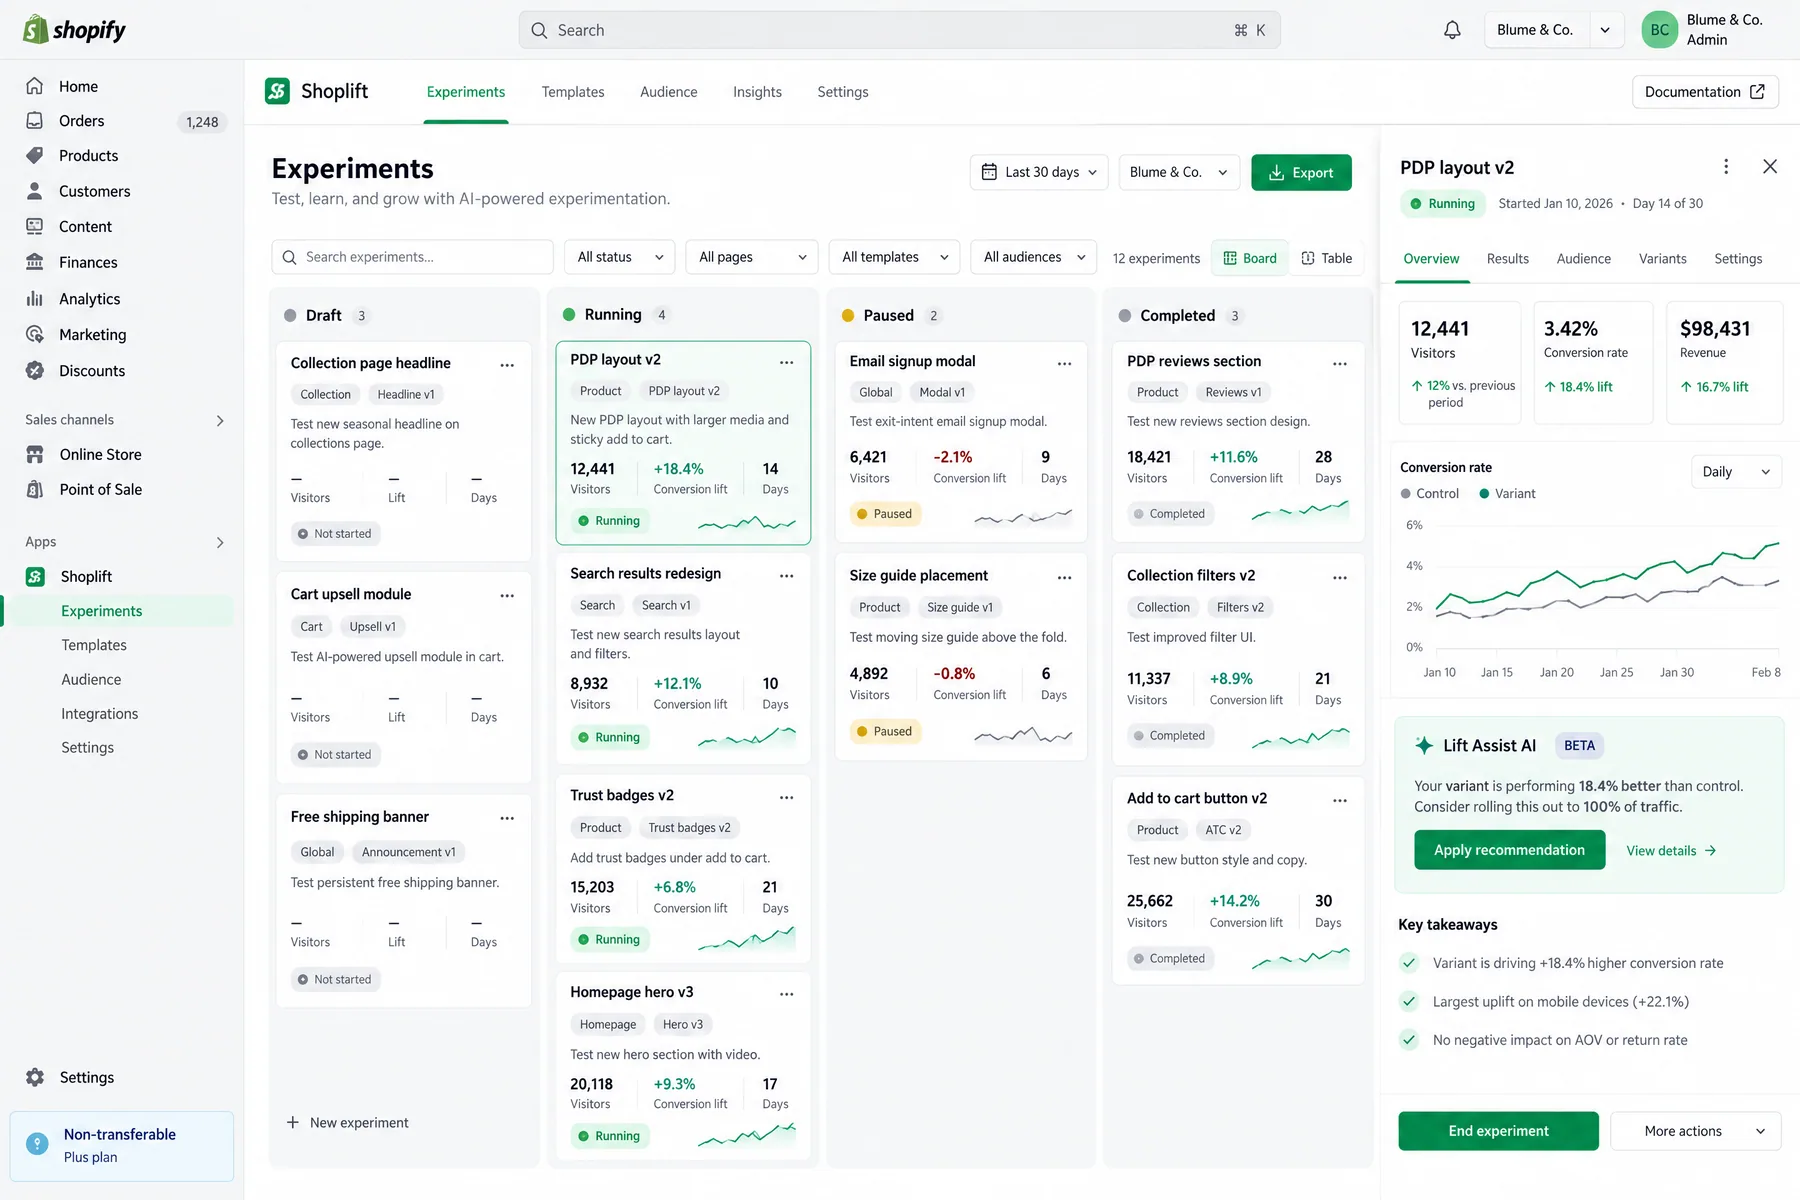The image size is (1800, 1200).
Task: Click the Discounts badge icon
Action: pos(35,370)
